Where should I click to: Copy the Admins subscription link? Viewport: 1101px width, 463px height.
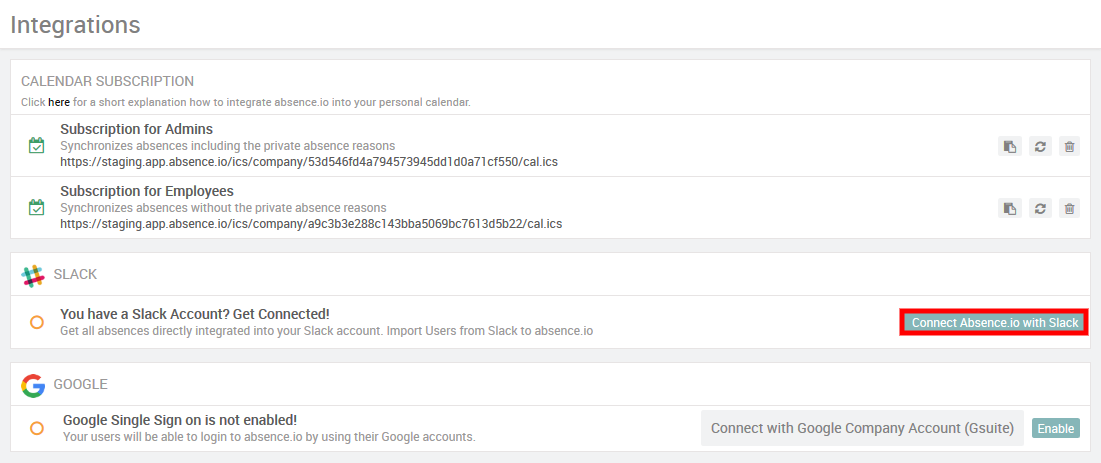coord(1010,147)
